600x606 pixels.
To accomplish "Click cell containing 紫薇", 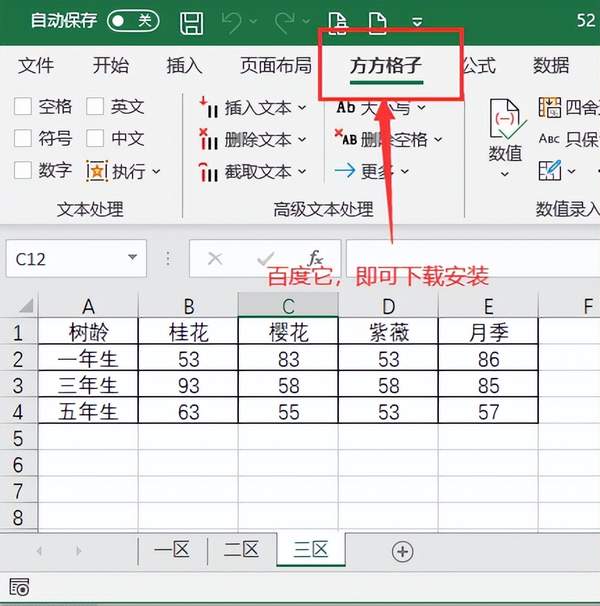I will 389,331.
